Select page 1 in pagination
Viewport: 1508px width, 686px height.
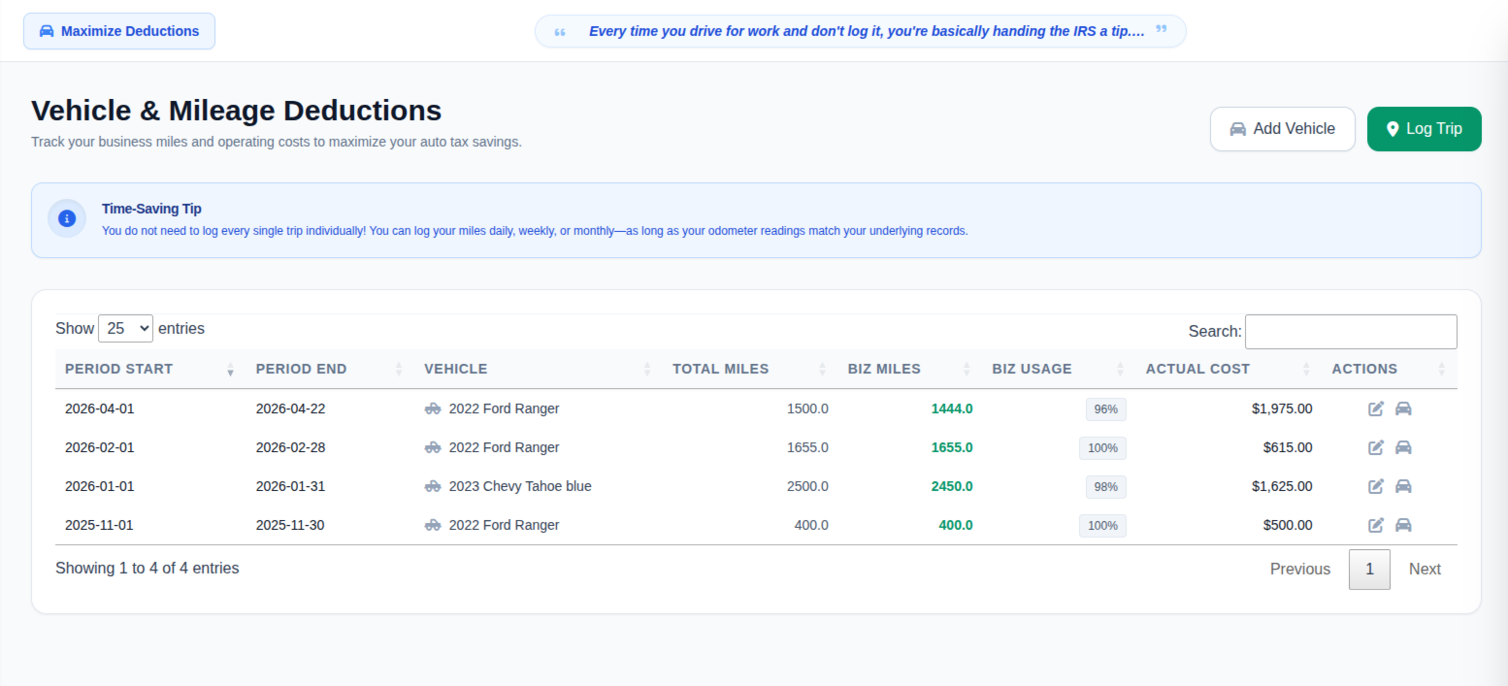coord(1369,569)
